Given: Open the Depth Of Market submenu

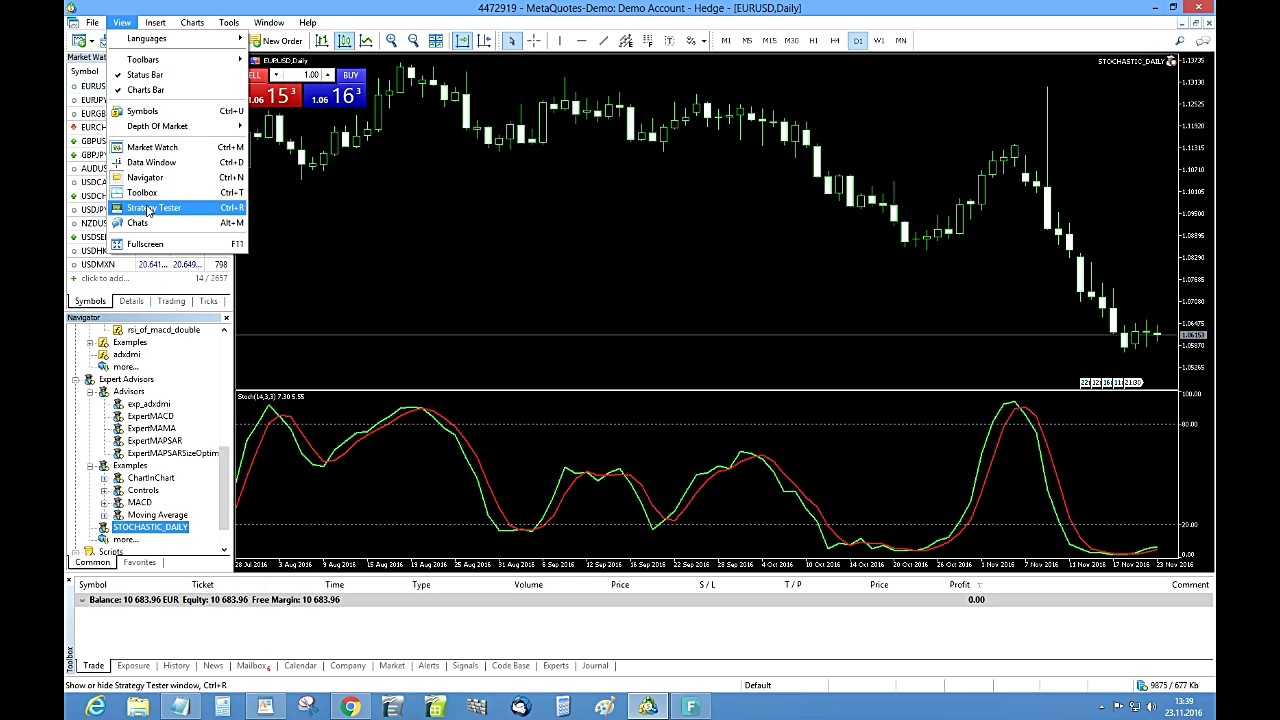Looking at the screenshot, I should [177, 126].
